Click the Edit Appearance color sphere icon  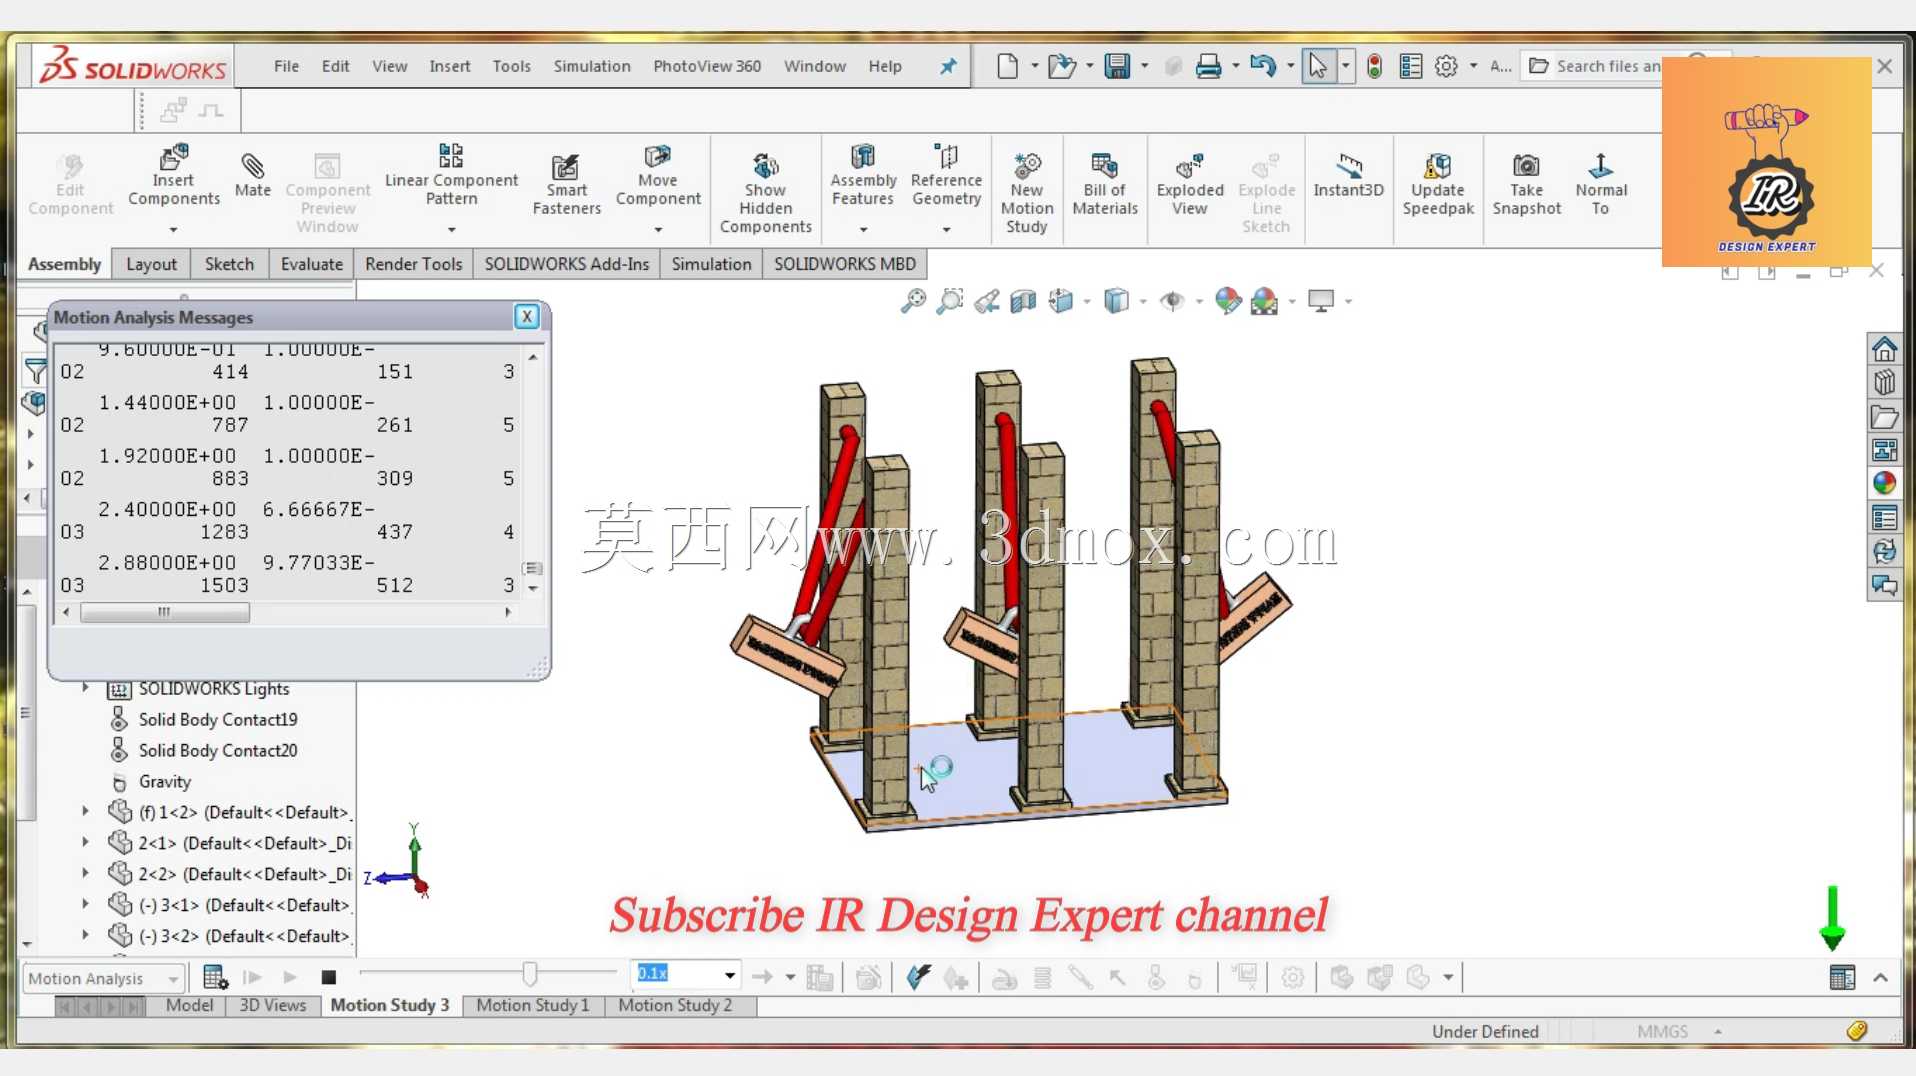(x=1227, y=300)
